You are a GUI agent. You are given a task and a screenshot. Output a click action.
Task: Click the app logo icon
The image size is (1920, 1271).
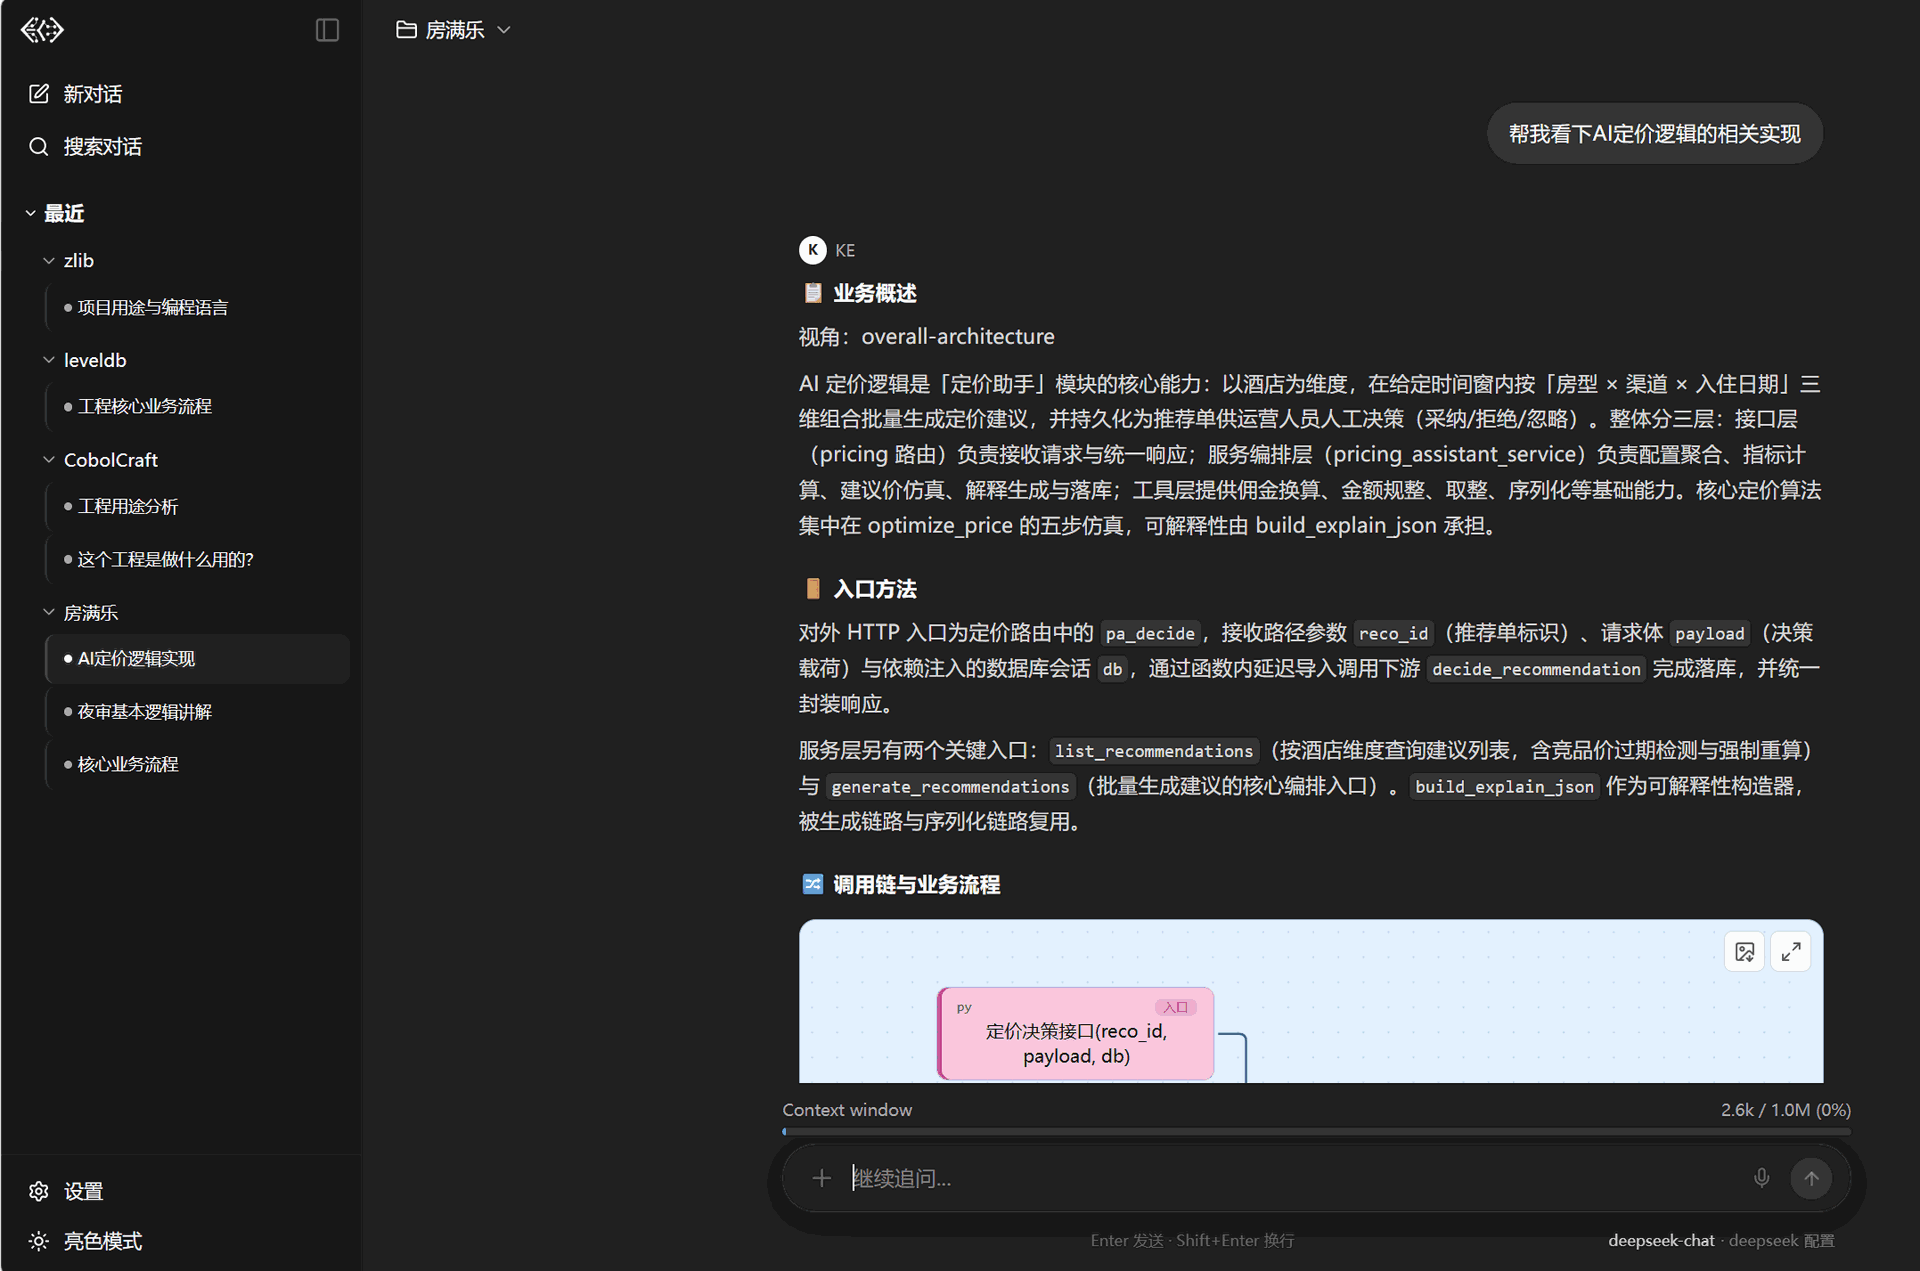42,30
